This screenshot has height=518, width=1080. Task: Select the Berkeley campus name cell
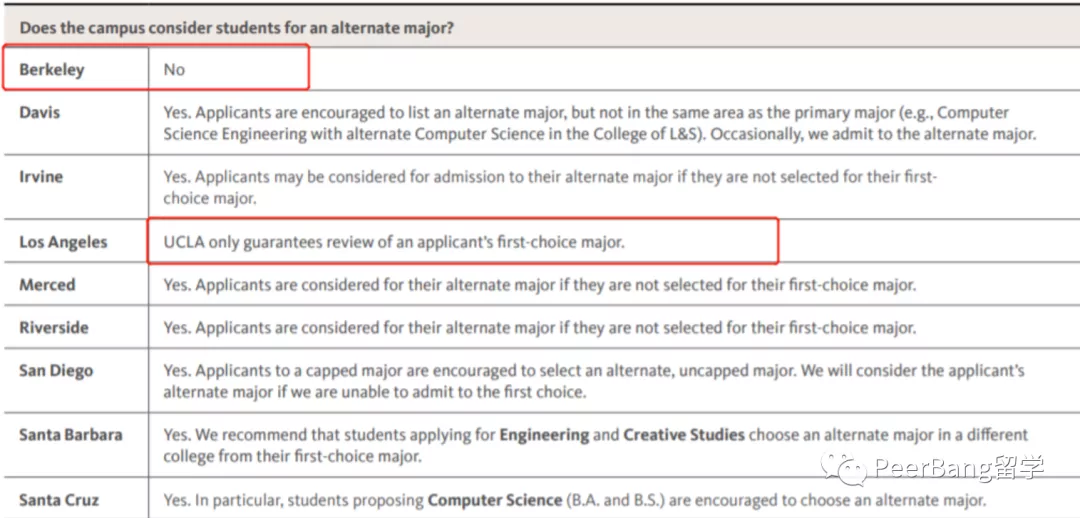pyautogui.click(x=52, y=70)
